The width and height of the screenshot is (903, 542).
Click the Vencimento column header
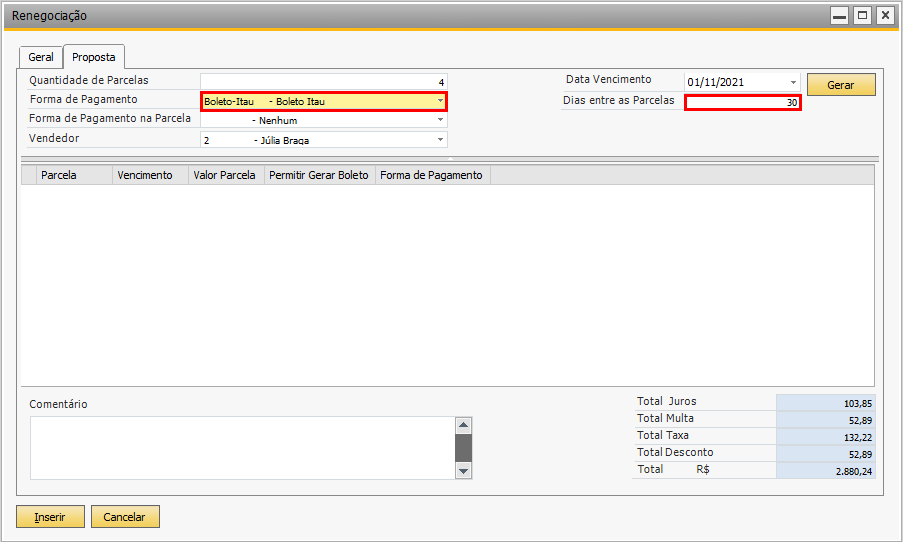150,175
